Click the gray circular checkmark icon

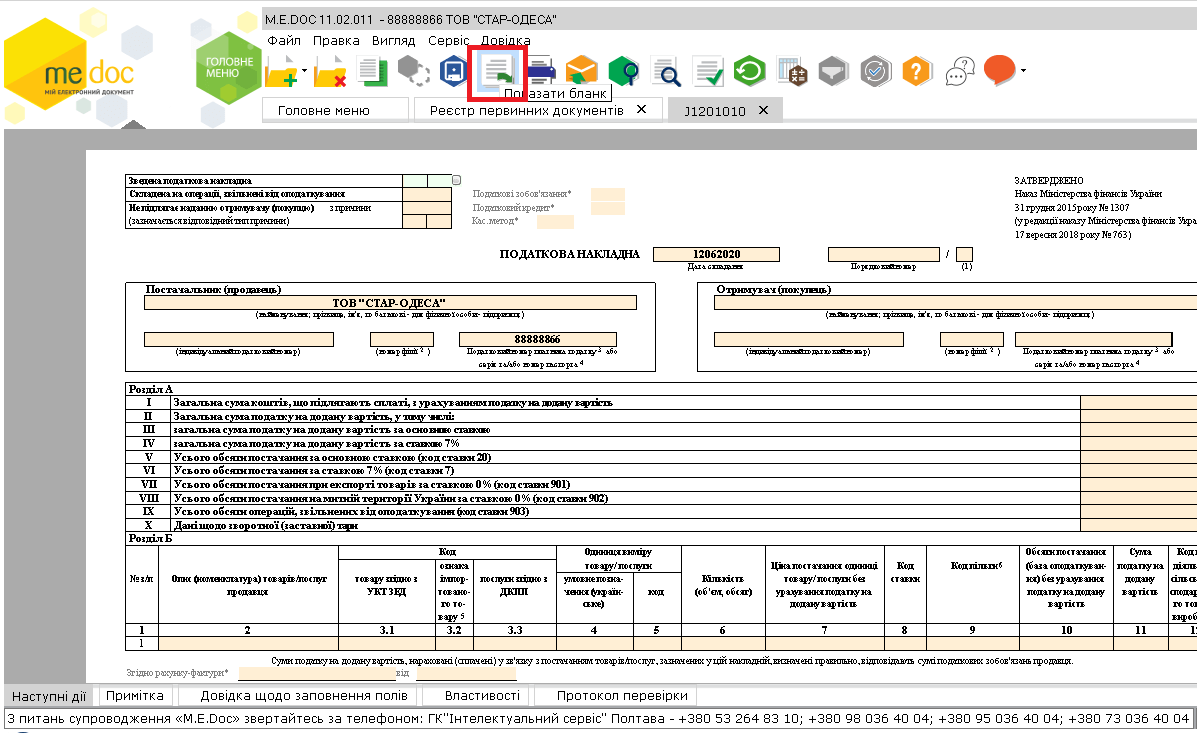[x=875, y=72]
